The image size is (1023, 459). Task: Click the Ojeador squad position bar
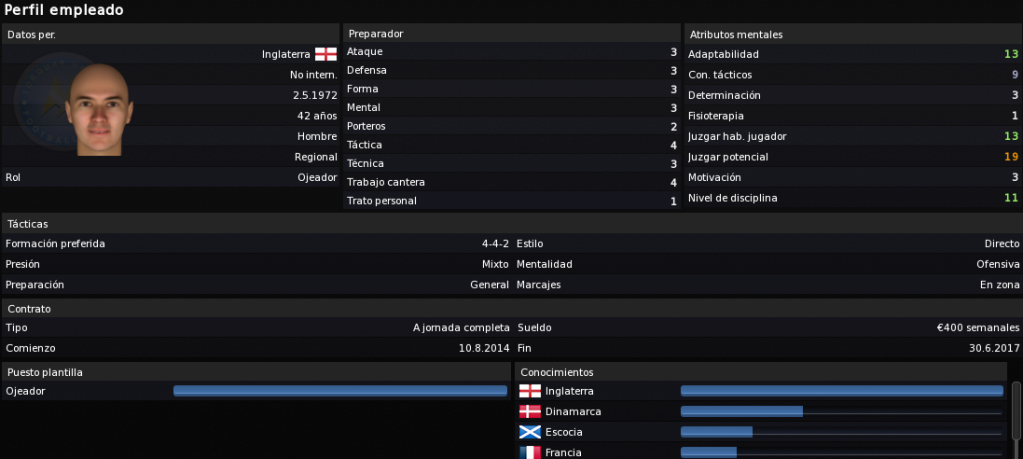coord(340,391)
